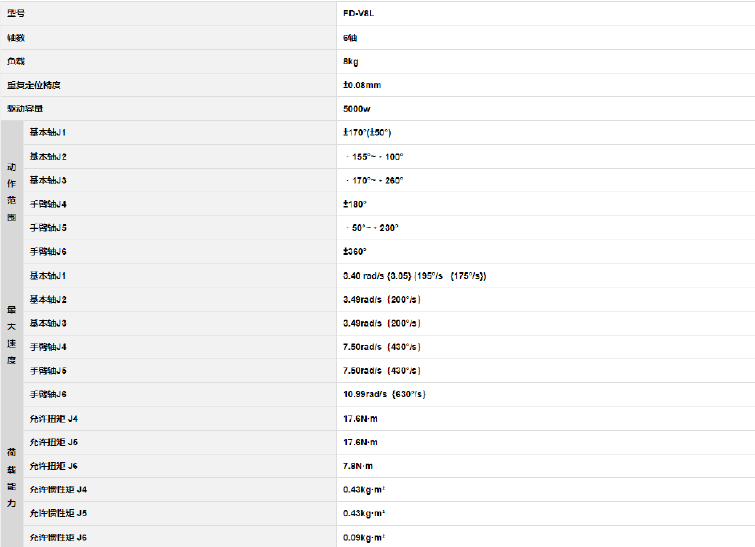
Task: Select the 允许惯性矩 J5 label
Action: click(58, 513)
